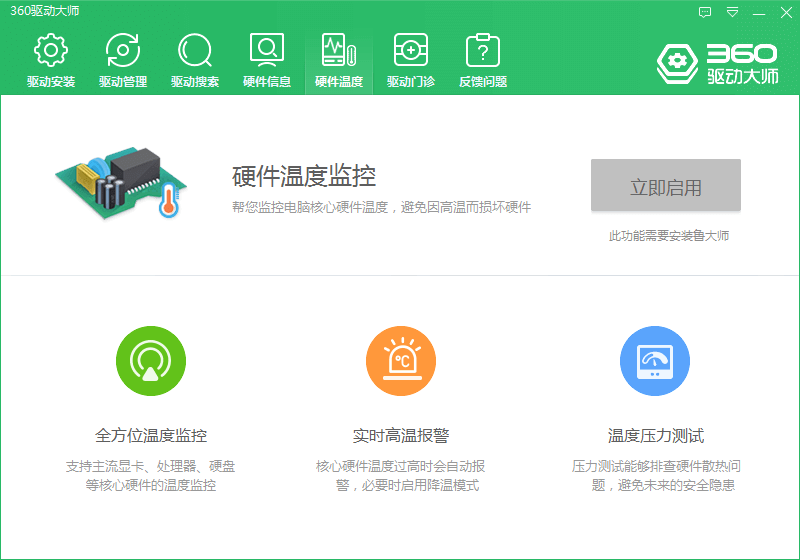Screen dimensions: 800x560
Task: Click the 温度压力测试 title text
Action: click(x=656, y=436)
